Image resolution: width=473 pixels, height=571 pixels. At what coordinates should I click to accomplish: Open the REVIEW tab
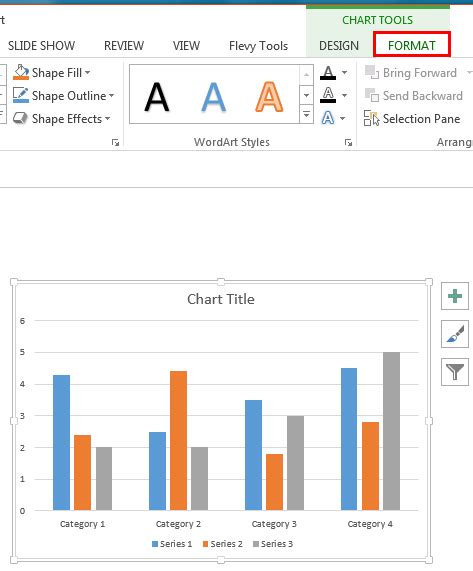coord(124,46)
